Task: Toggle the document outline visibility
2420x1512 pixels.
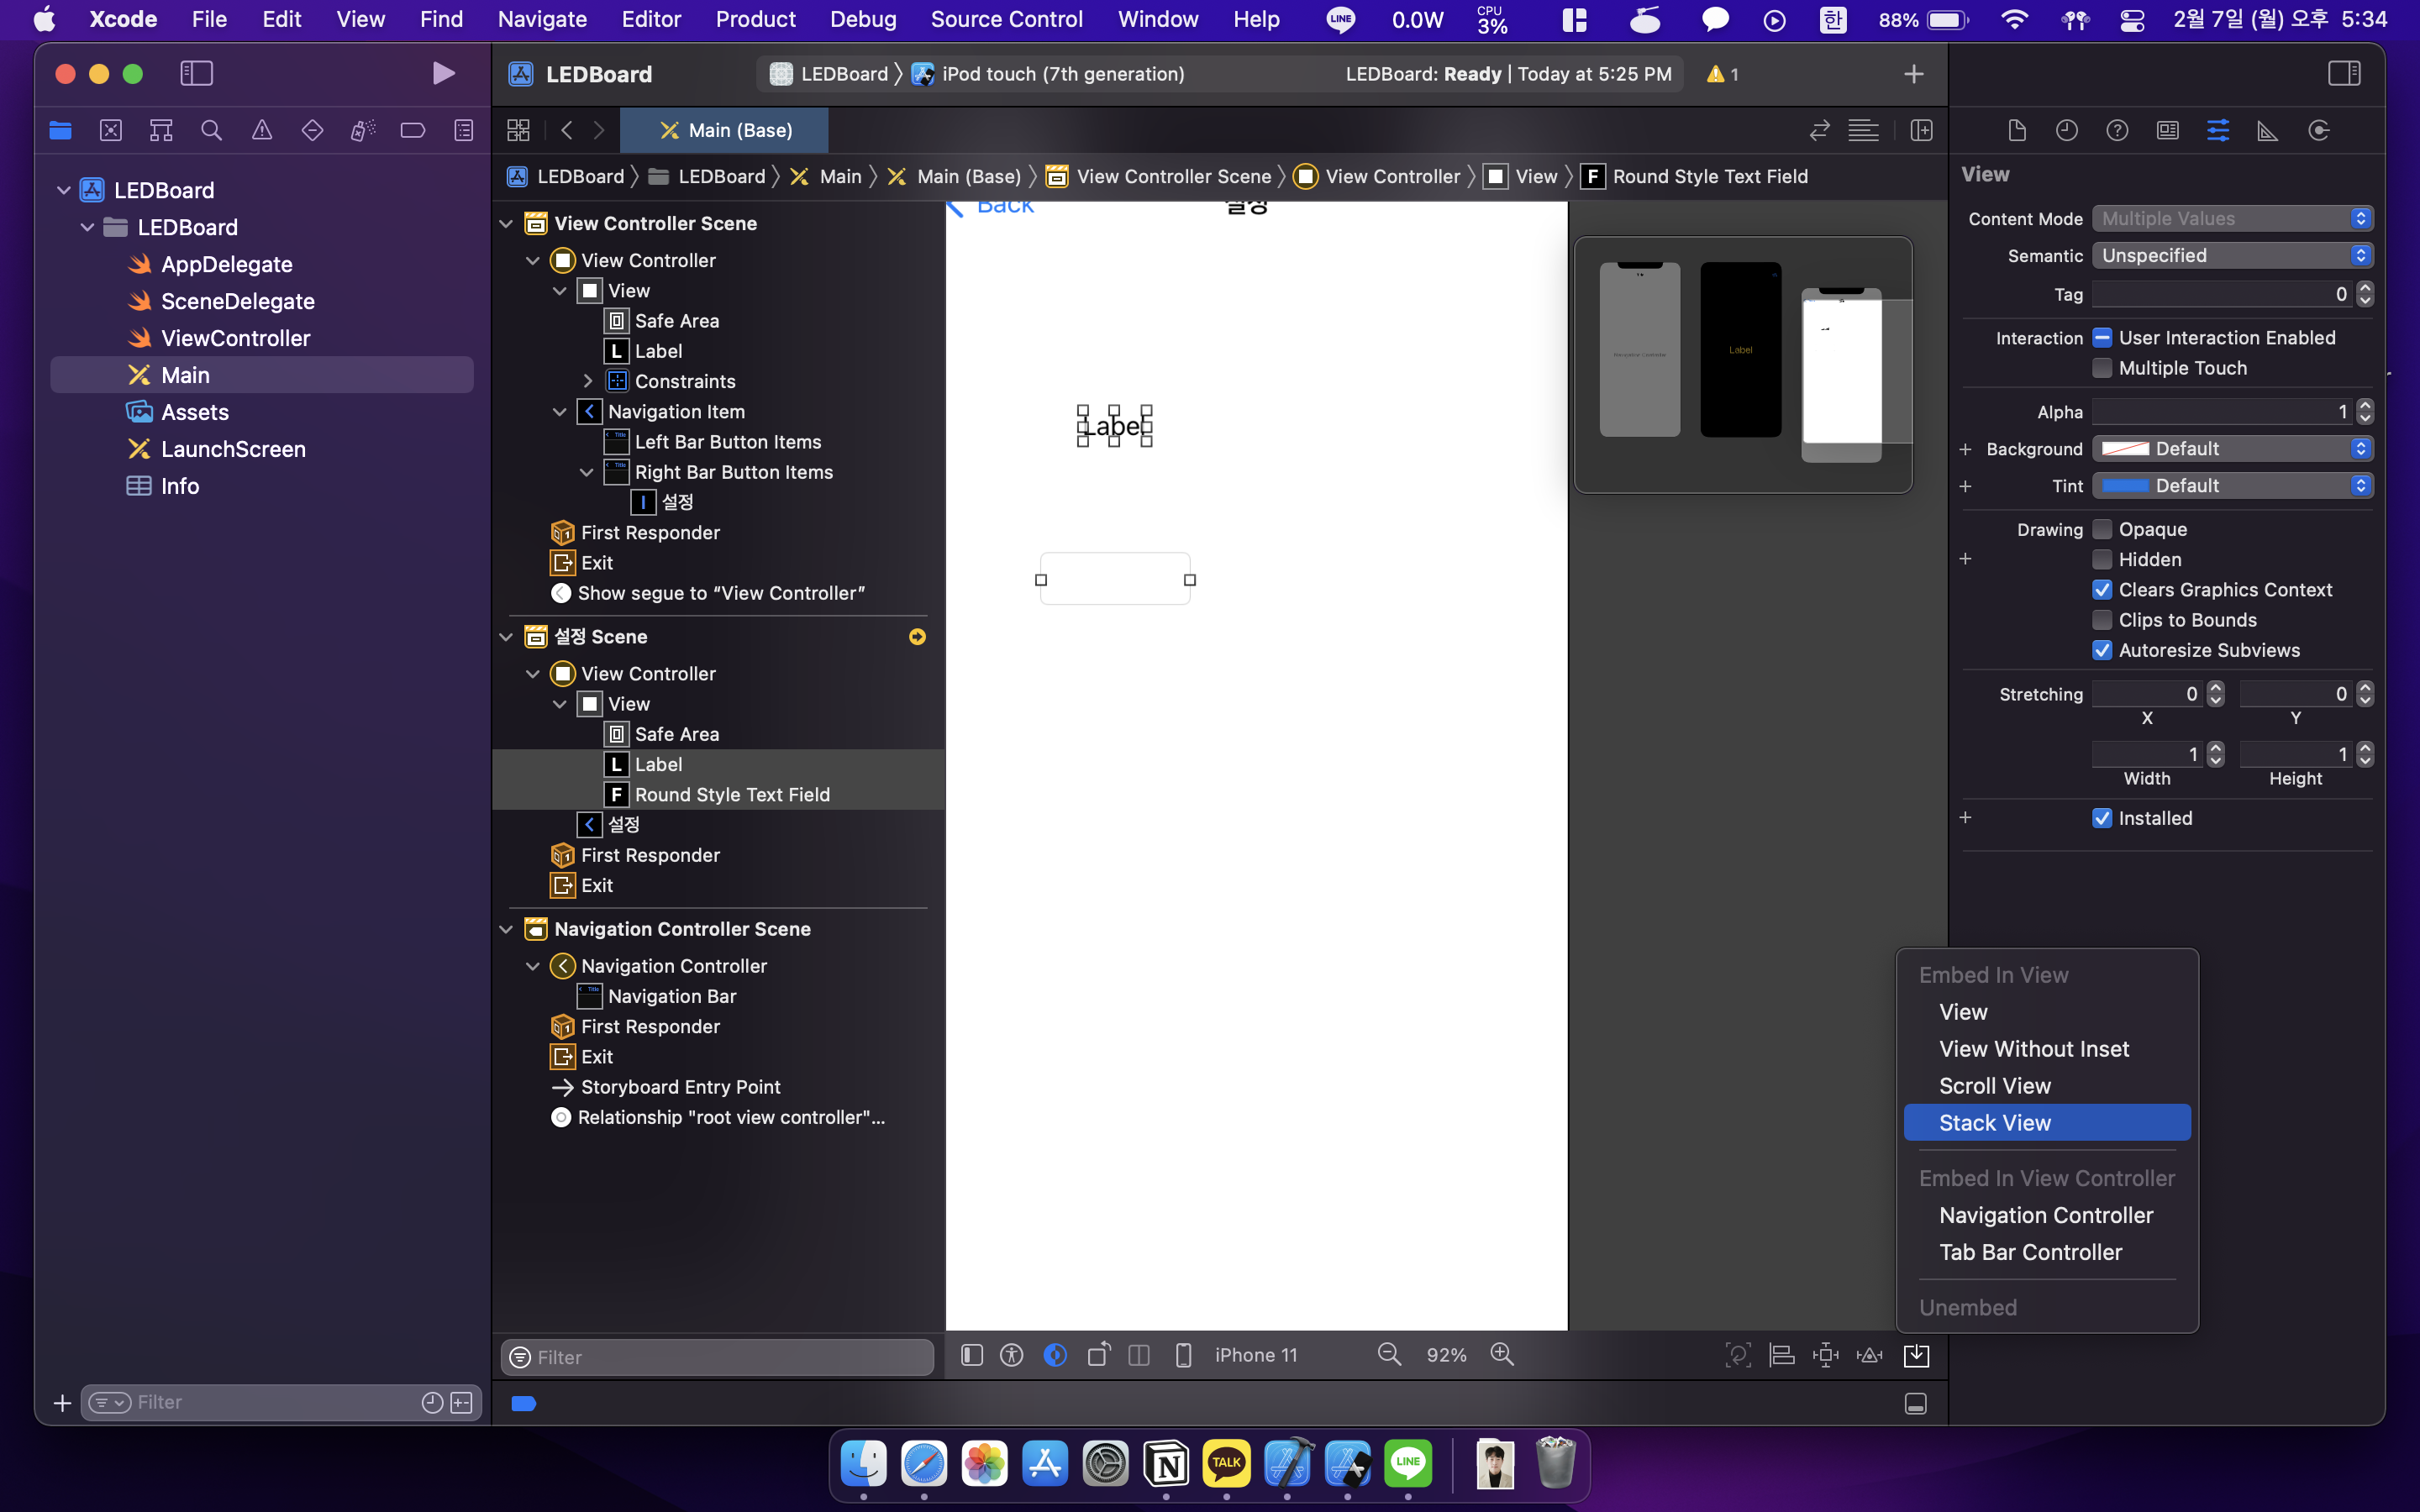Action: (971, 1355)
